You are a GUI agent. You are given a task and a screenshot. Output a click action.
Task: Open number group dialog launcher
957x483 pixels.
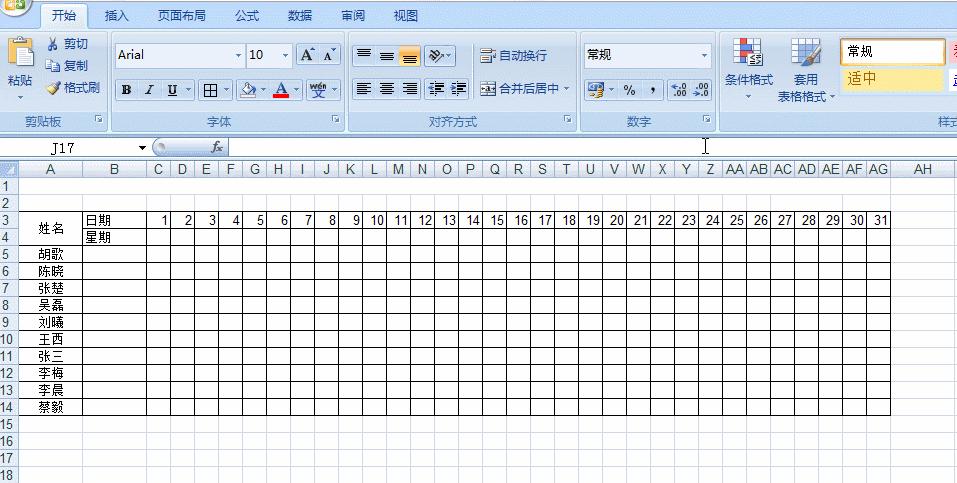pyautogui.click(x=706, y=120)
